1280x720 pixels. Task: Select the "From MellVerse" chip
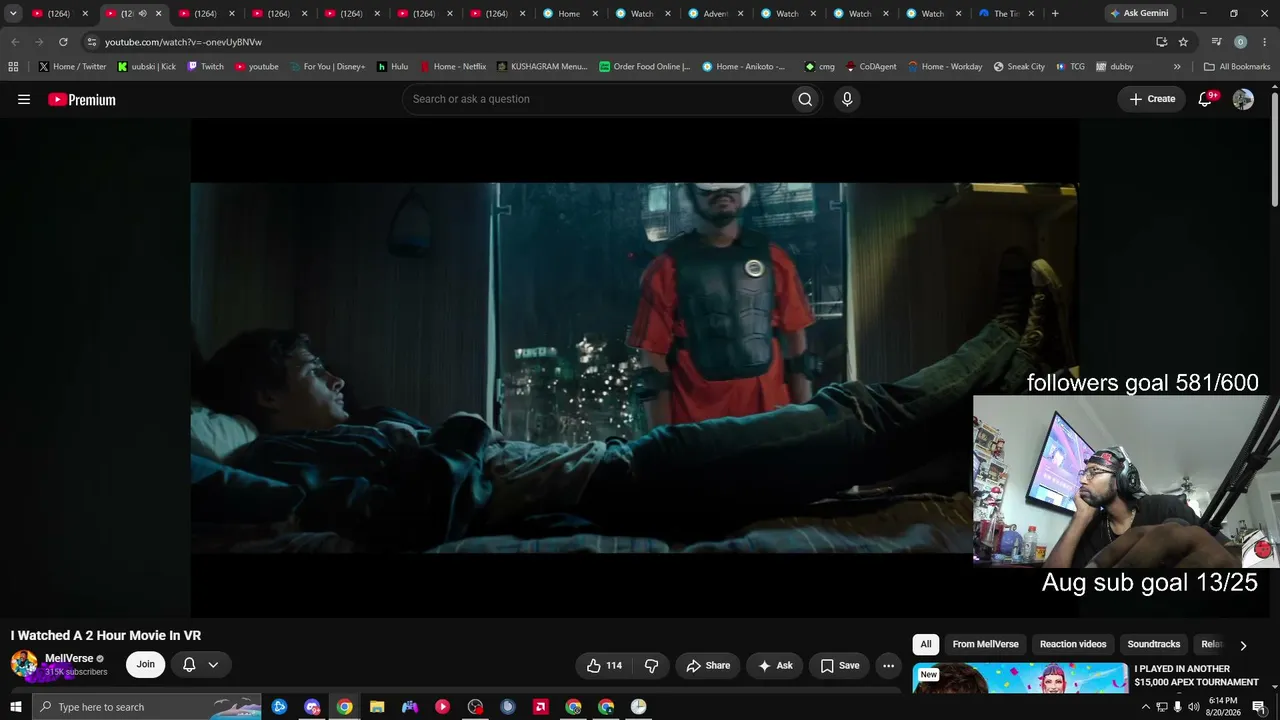[x=985, y=644]
